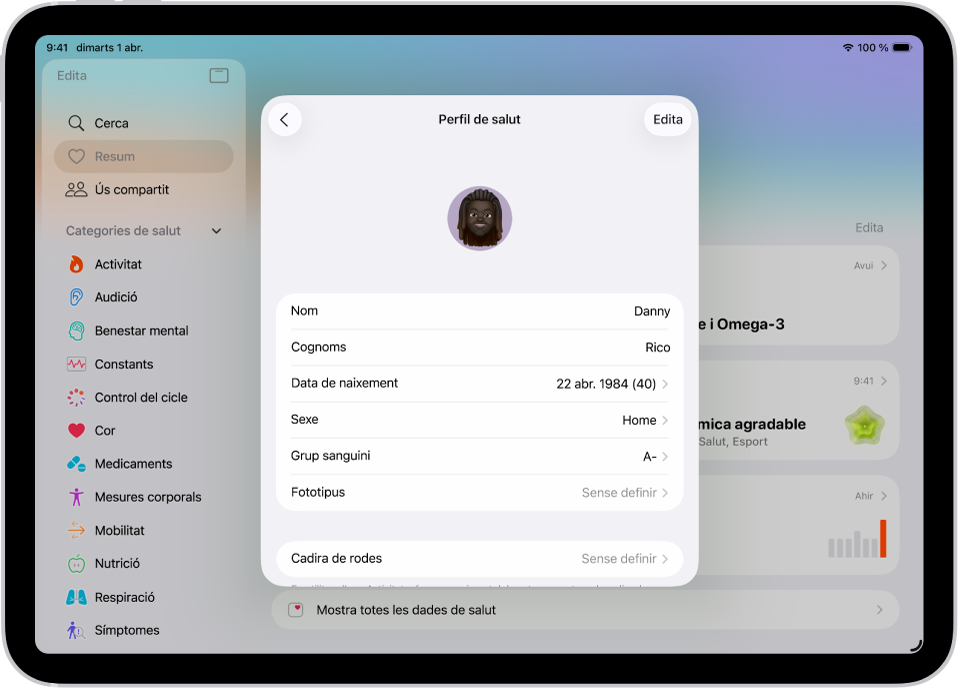This screenshot has width=960, height=689.
Task: Click the Audició ear icon
Action: tap(76, 297)
